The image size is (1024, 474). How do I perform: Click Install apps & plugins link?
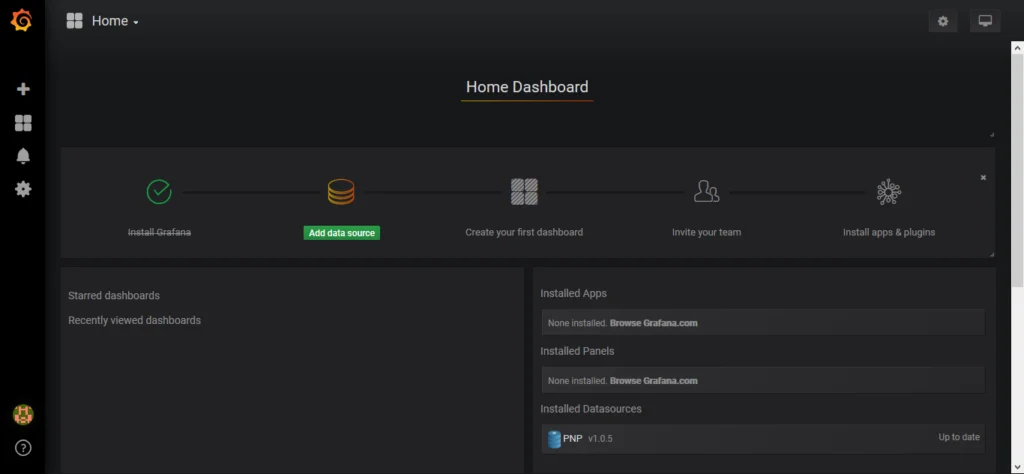click(889, 232)
